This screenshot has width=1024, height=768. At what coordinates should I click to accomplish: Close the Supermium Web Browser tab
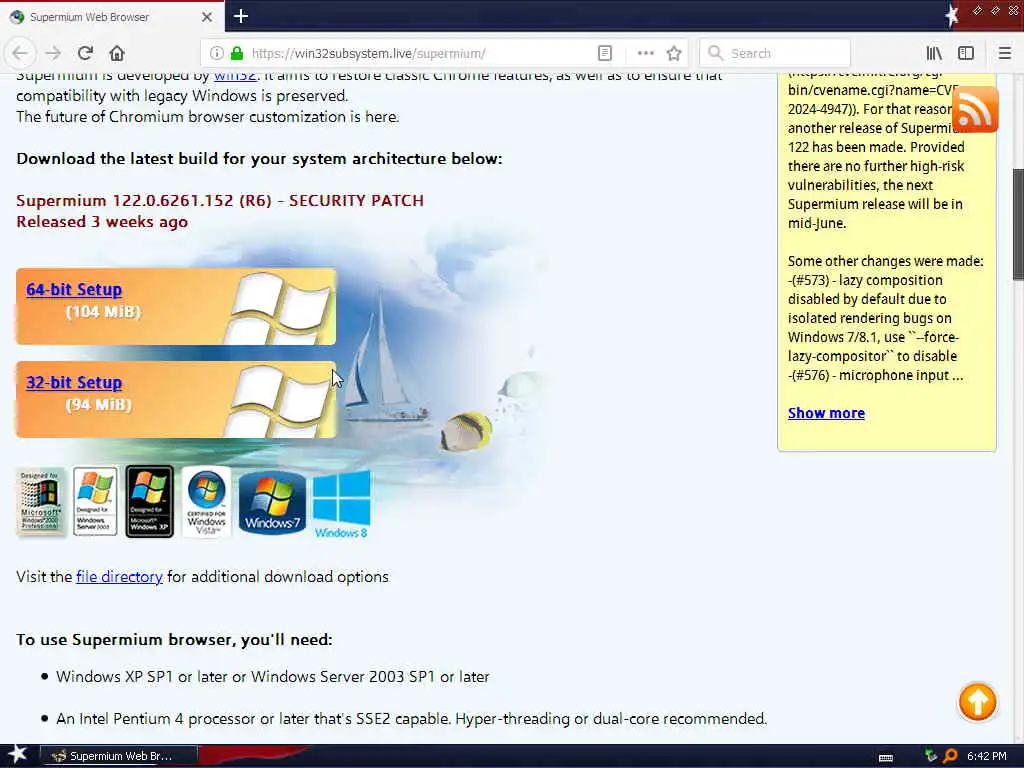coord(207,17)
